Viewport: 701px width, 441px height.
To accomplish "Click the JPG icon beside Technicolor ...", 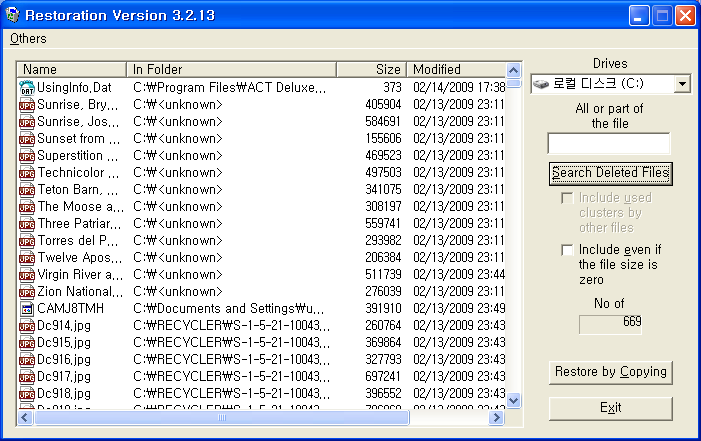I will [x=27, y=173].
